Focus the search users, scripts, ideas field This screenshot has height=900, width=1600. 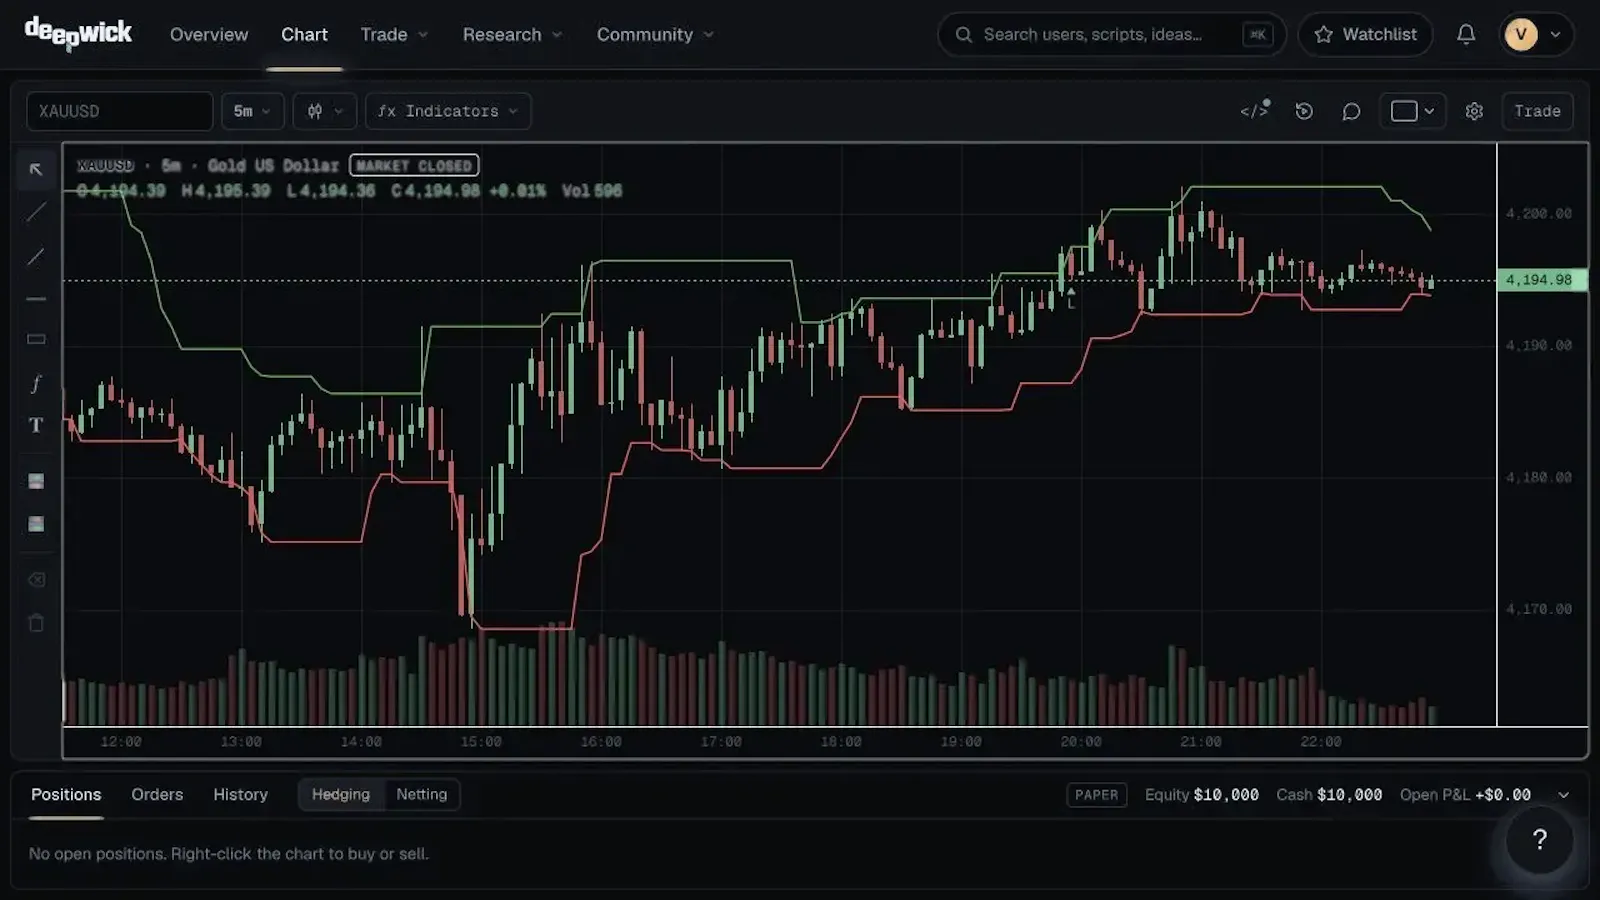[1112, 34]
